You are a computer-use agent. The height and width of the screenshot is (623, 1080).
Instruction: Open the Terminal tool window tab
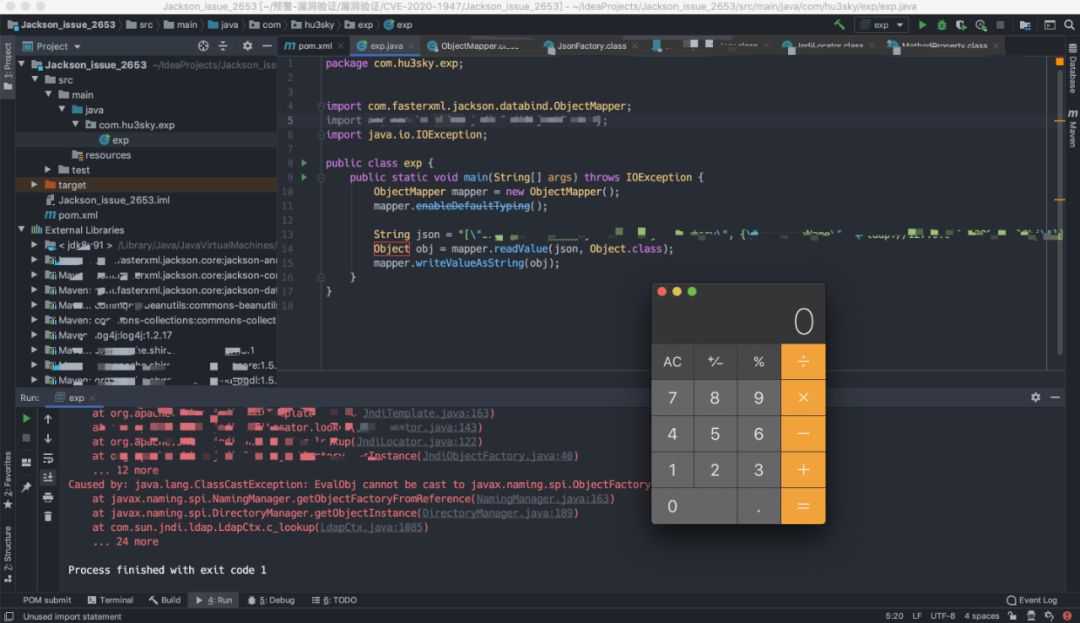click(x=110, y=600)
